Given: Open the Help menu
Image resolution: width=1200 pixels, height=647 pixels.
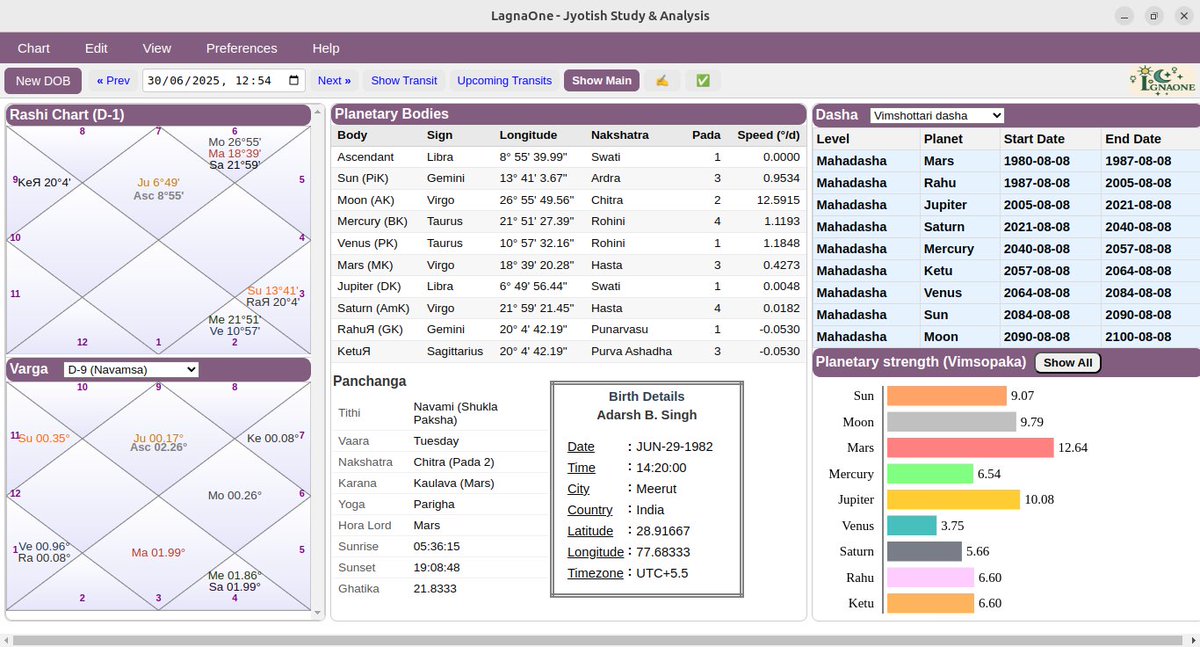Looking at the screenshot, I should pyautogui.click(x=325, y=47).
